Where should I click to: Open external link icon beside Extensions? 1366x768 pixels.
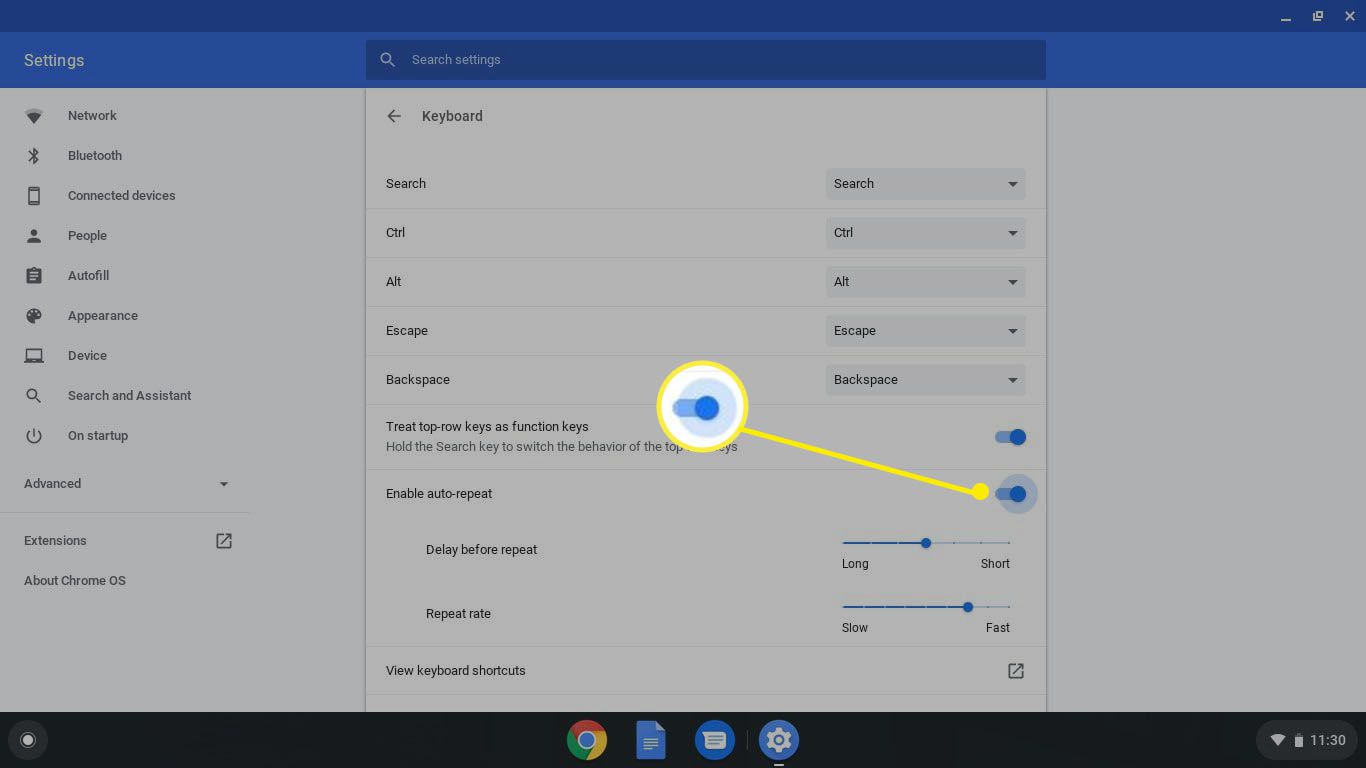(x=224, y=541)
